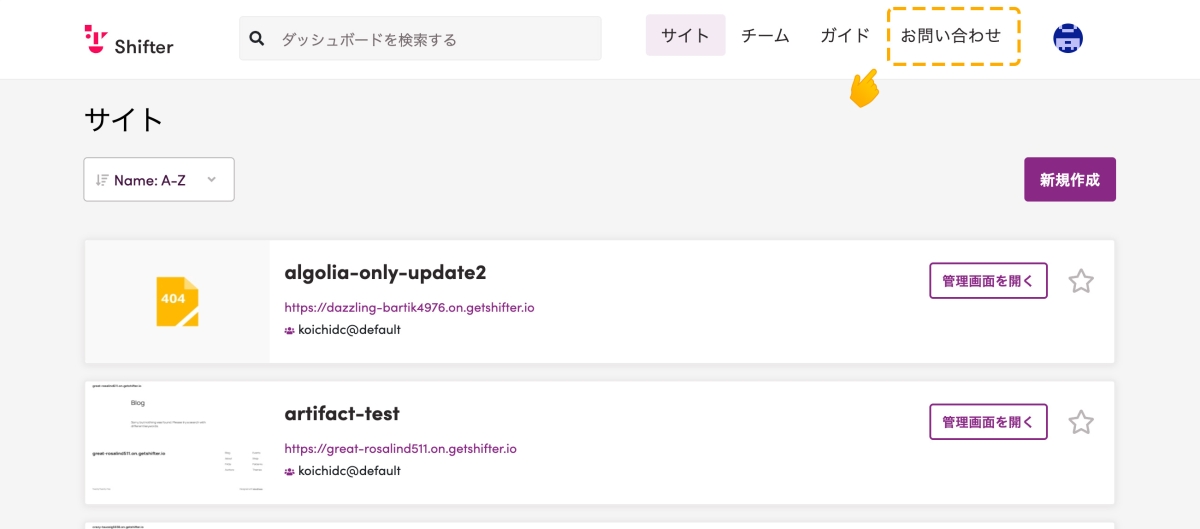Screen dimensions: 1200x529
Task: Star the artifact-test site
Action: [1081, 422]
